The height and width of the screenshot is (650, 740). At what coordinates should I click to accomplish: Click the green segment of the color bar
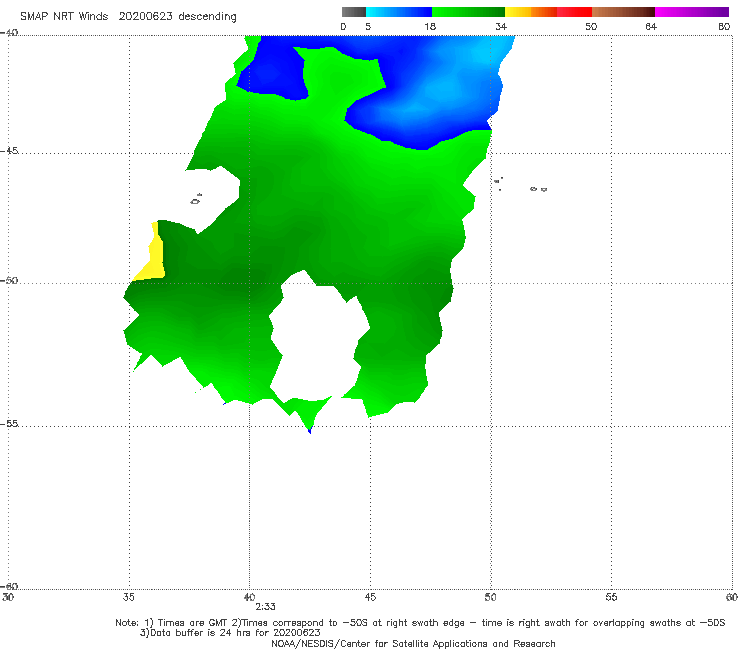tap(468, 12)
